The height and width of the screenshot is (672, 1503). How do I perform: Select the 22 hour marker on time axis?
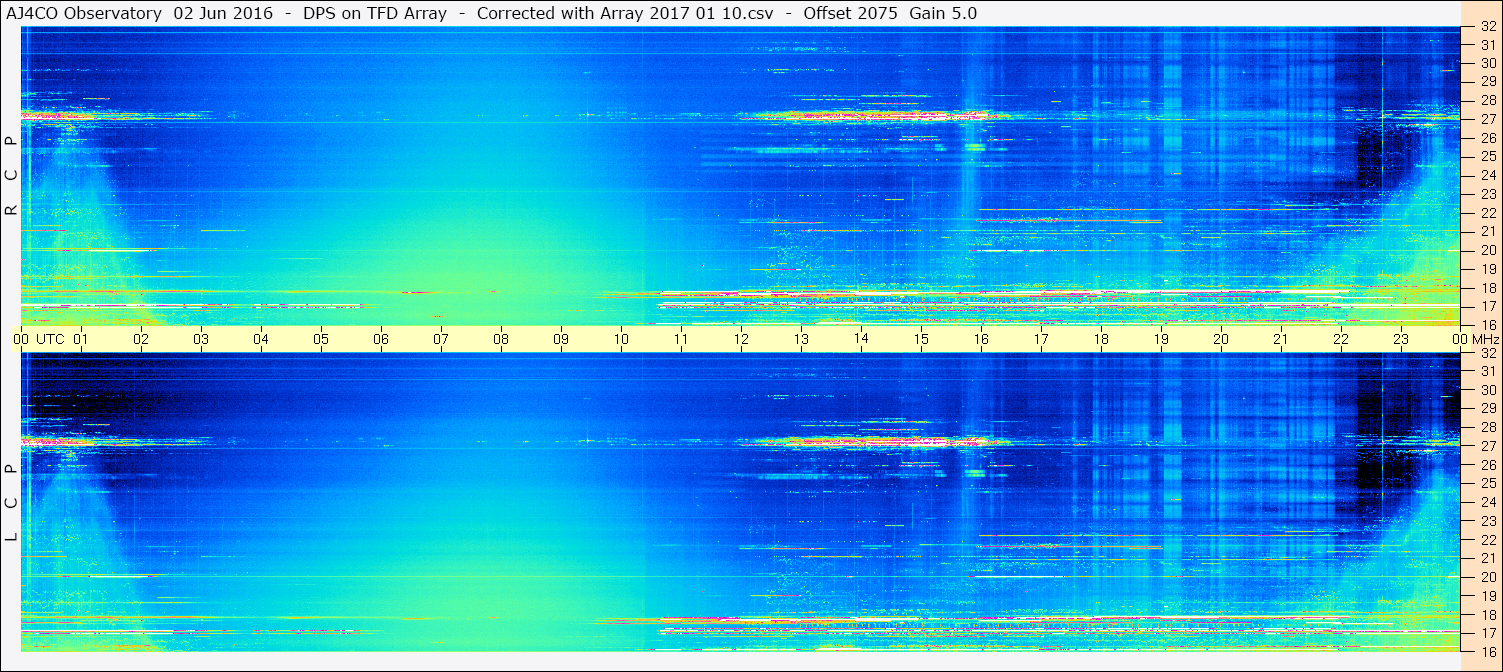[1341, 339]
